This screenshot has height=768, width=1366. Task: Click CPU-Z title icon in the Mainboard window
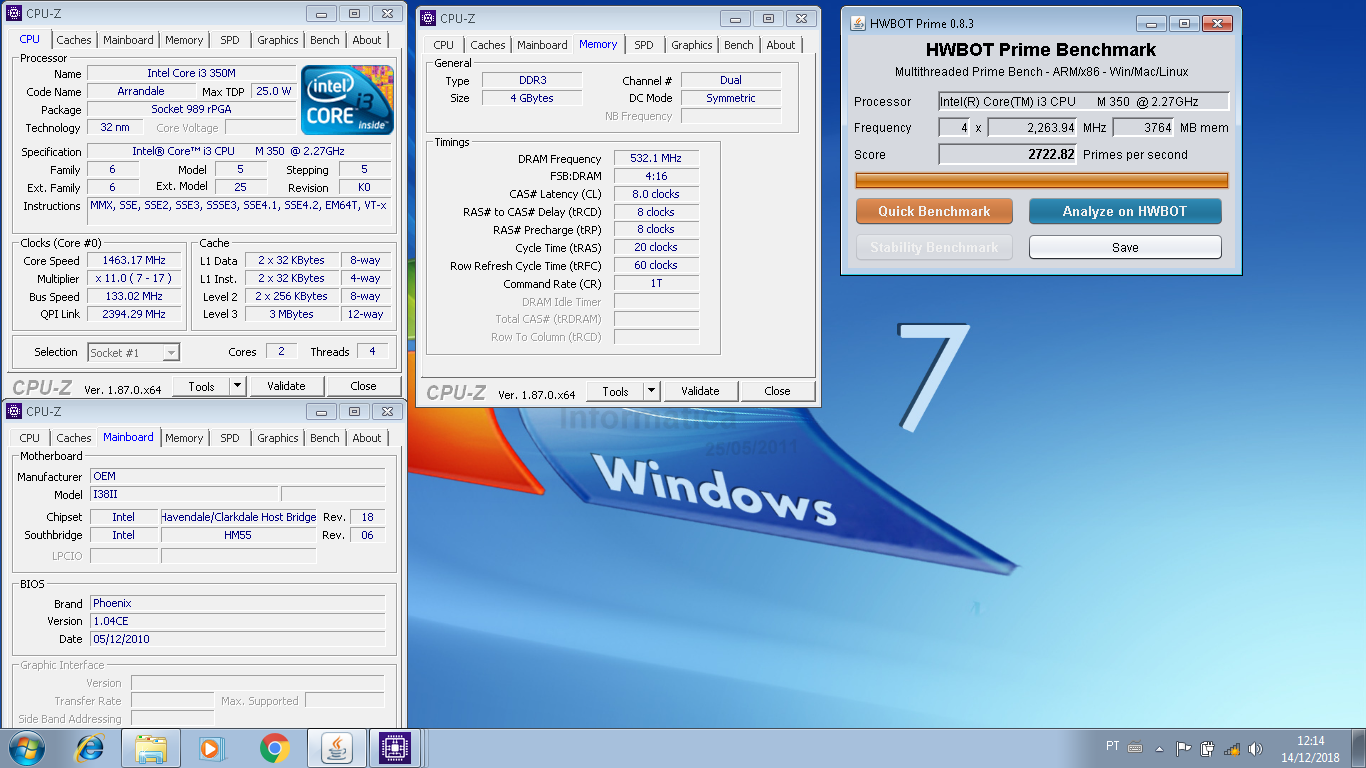coord(14,411)
